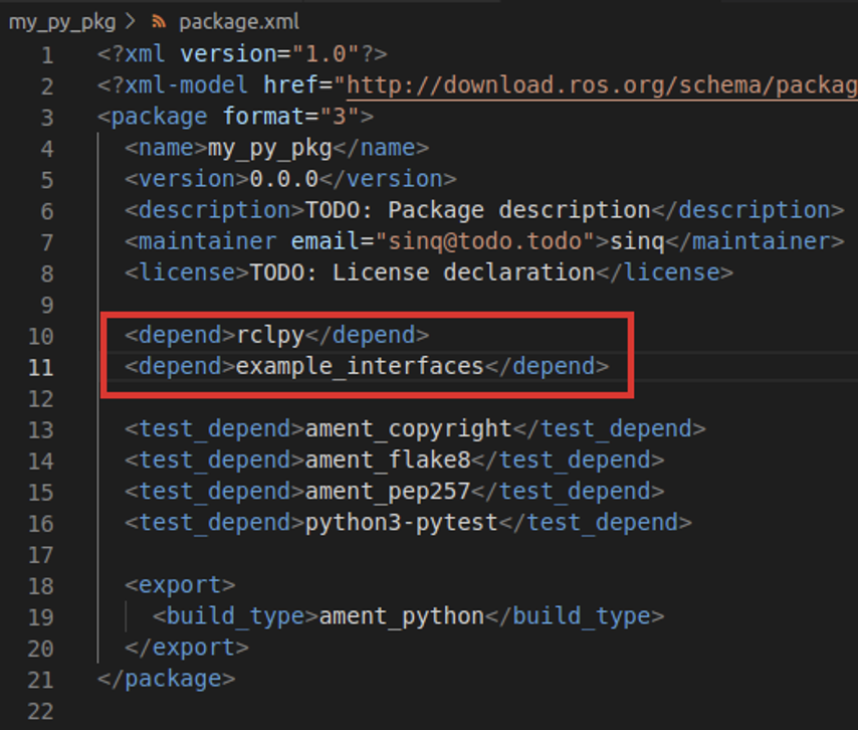
Task: Click 'ament_flake8' test dependency
Action: tap(388, 460)
